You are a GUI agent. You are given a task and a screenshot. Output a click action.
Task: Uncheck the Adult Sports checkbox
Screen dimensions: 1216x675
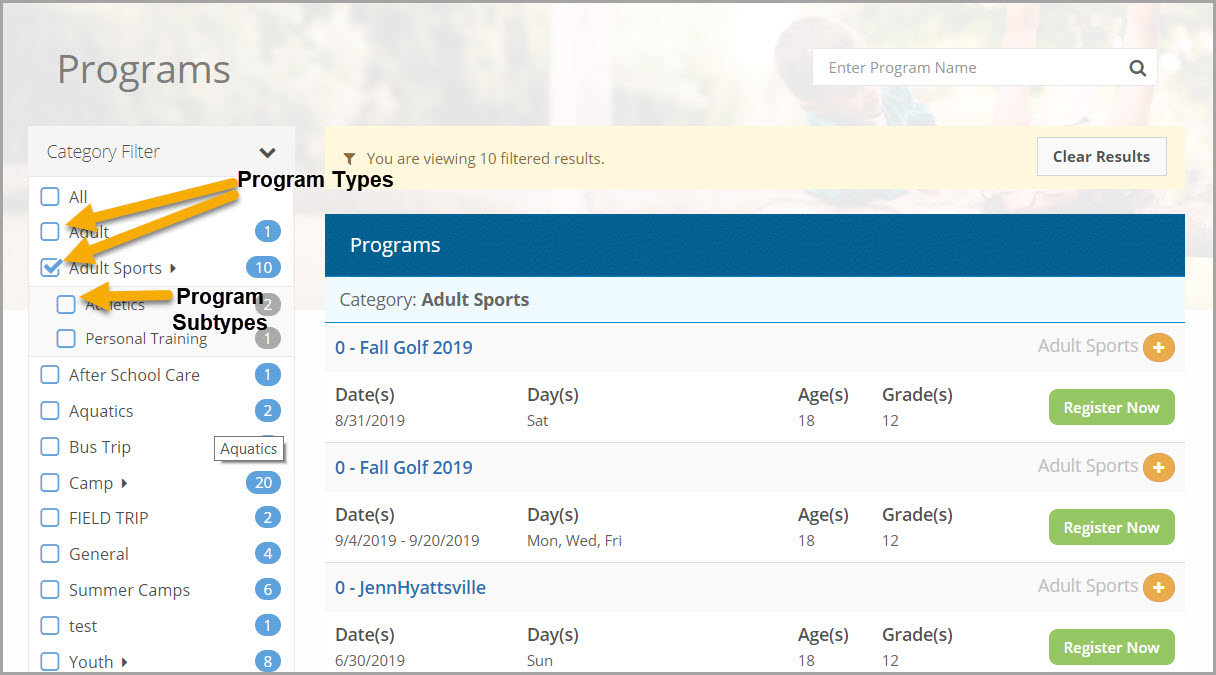tap(50, 267)
